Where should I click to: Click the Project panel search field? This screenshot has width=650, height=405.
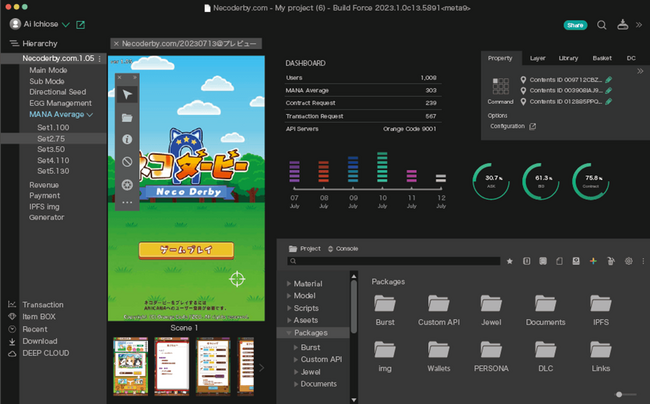(394, 261)
